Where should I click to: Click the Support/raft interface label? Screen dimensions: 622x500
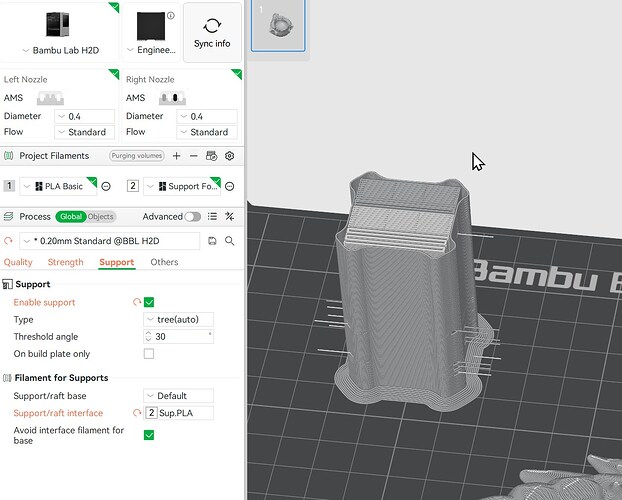[x=58, y=413]
